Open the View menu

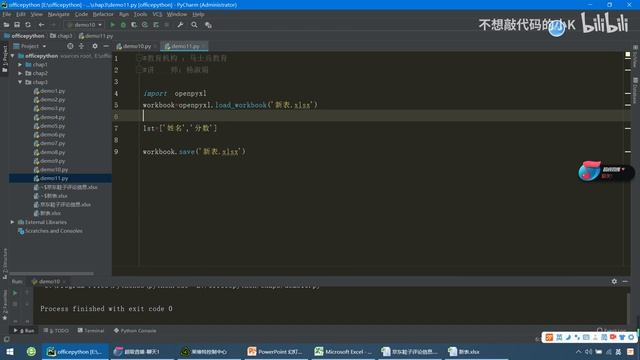click(x=36, y=14)
